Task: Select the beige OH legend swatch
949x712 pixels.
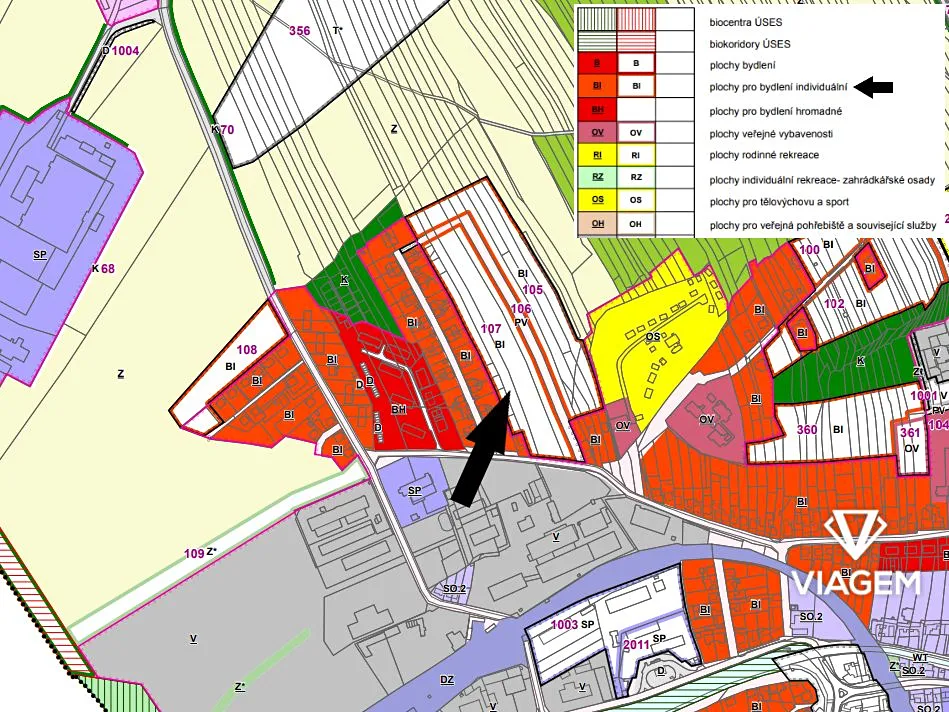Action: (x=597, y=223)
